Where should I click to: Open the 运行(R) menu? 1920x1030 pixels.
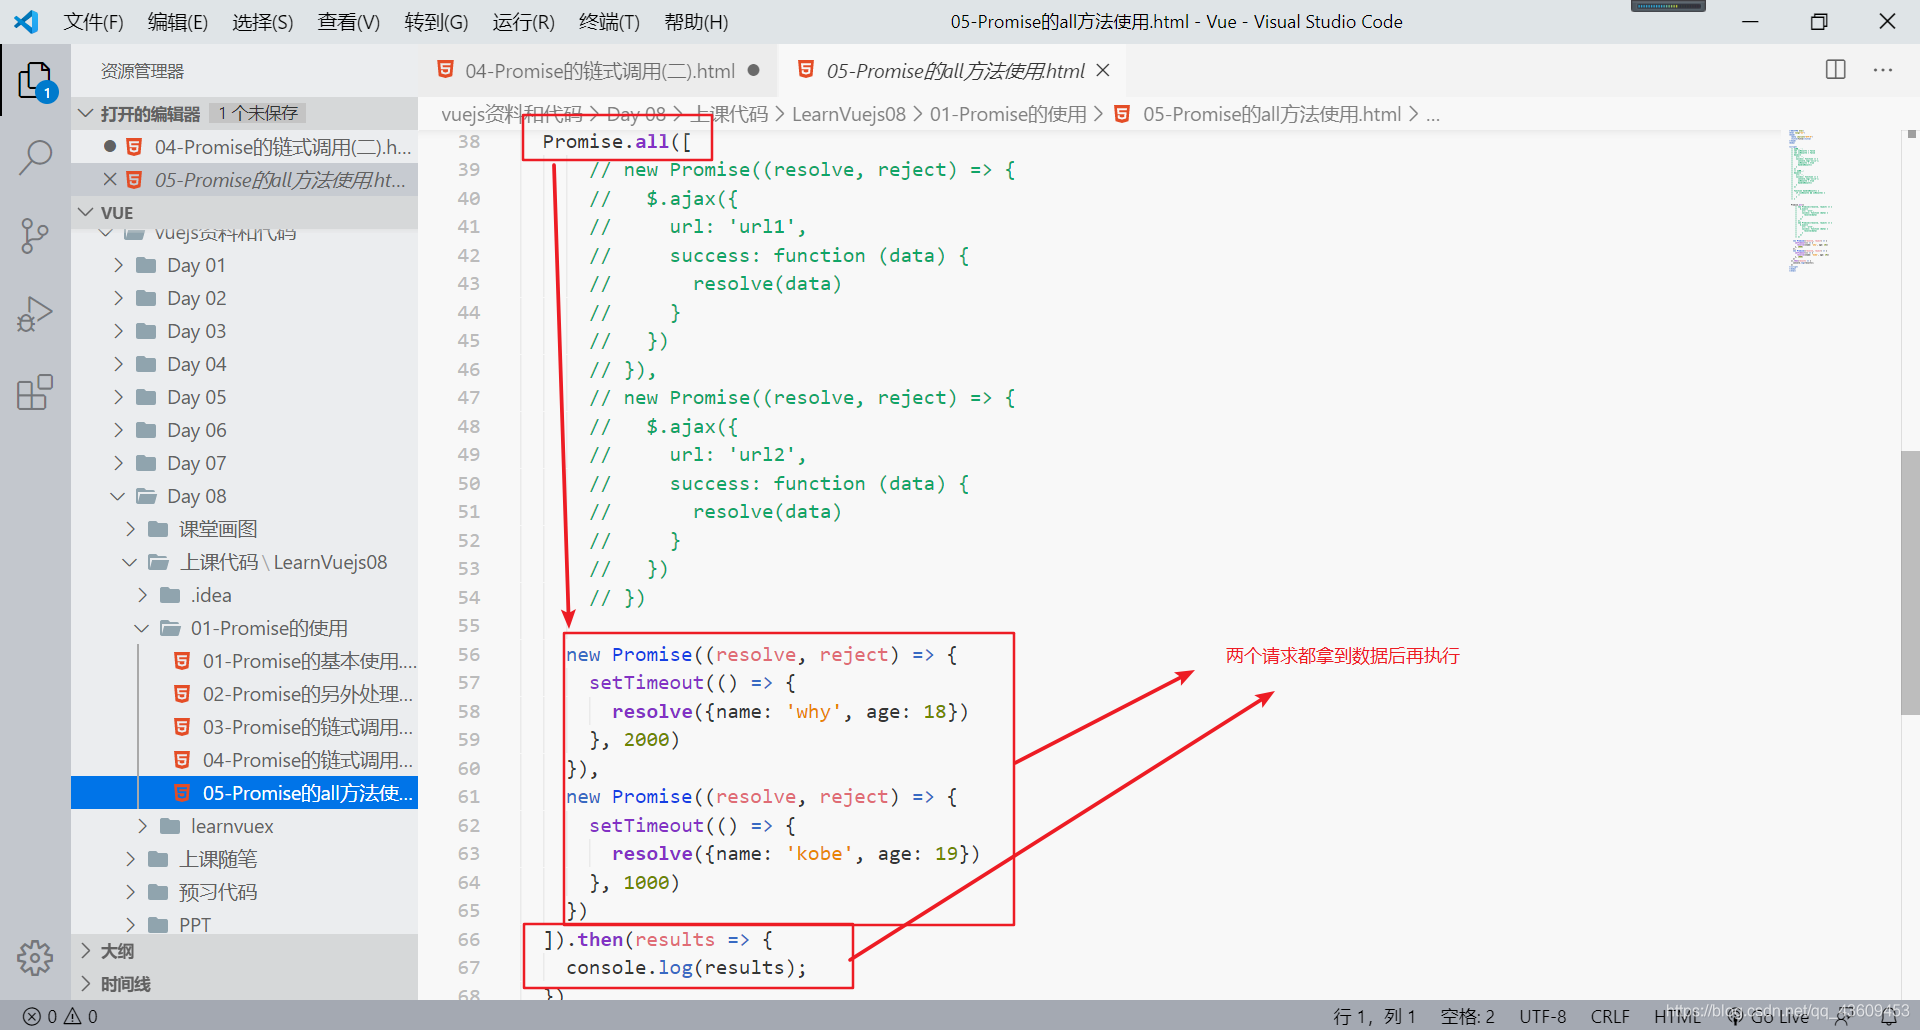(523, 22)
